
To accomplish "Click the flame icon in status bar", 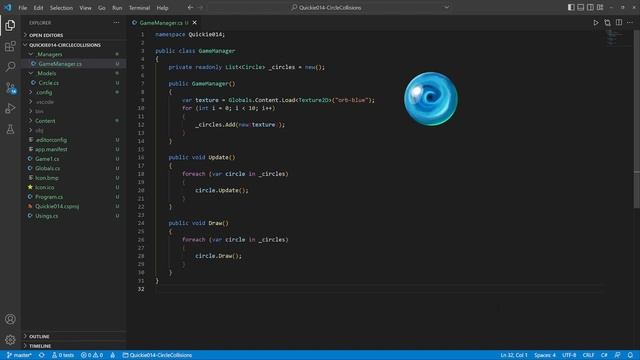I will tap(113, 355).
